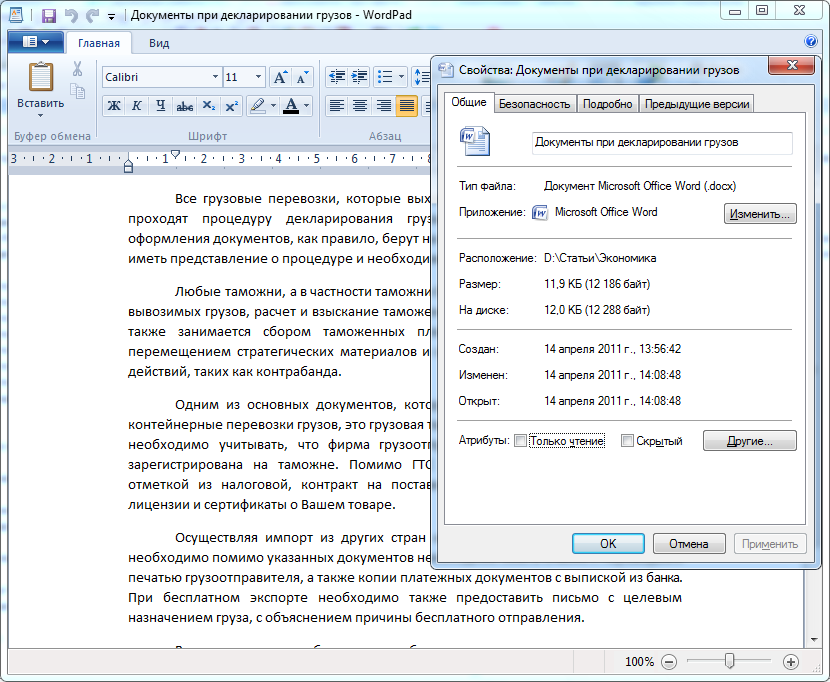The height and width of the screenshot is (682, 830).
Task: Click the zoom slider handle
Action: point(730,661)
